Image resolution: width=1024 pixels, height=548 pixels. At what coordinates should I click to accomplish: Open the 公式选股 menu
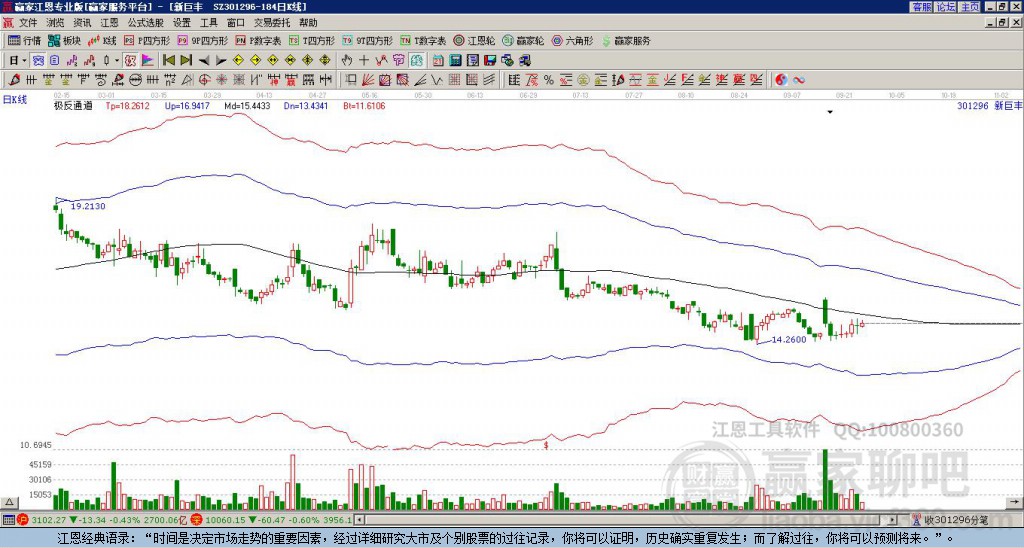tap(146, 23)
